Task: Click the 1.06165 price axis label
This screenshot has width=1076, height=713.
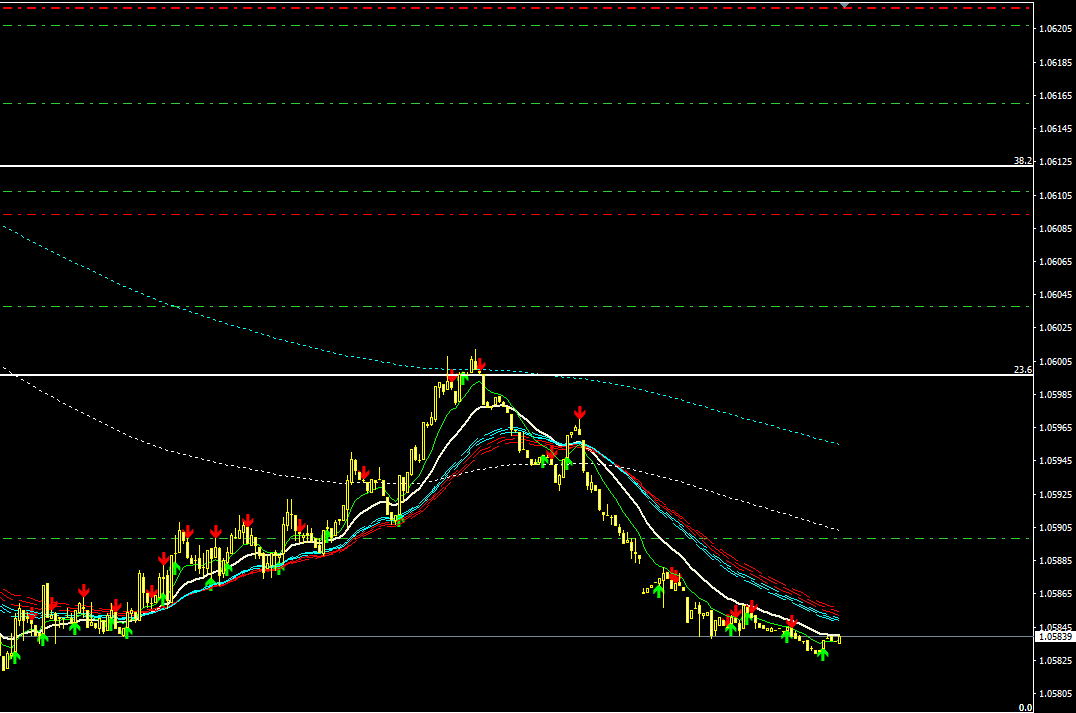Action: tap(1055, 95)
